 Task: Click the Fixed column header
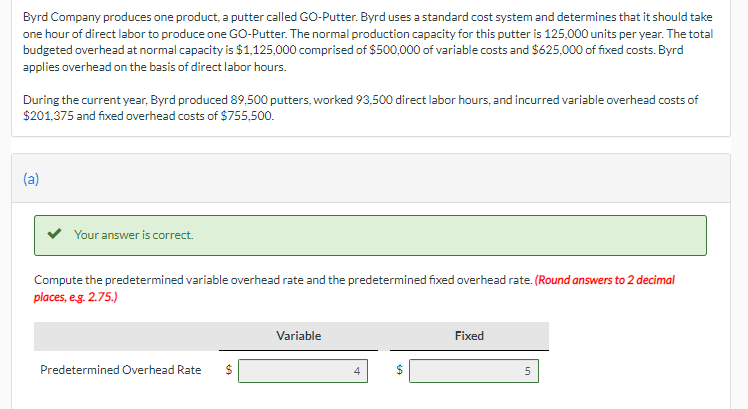click(469, 336)
